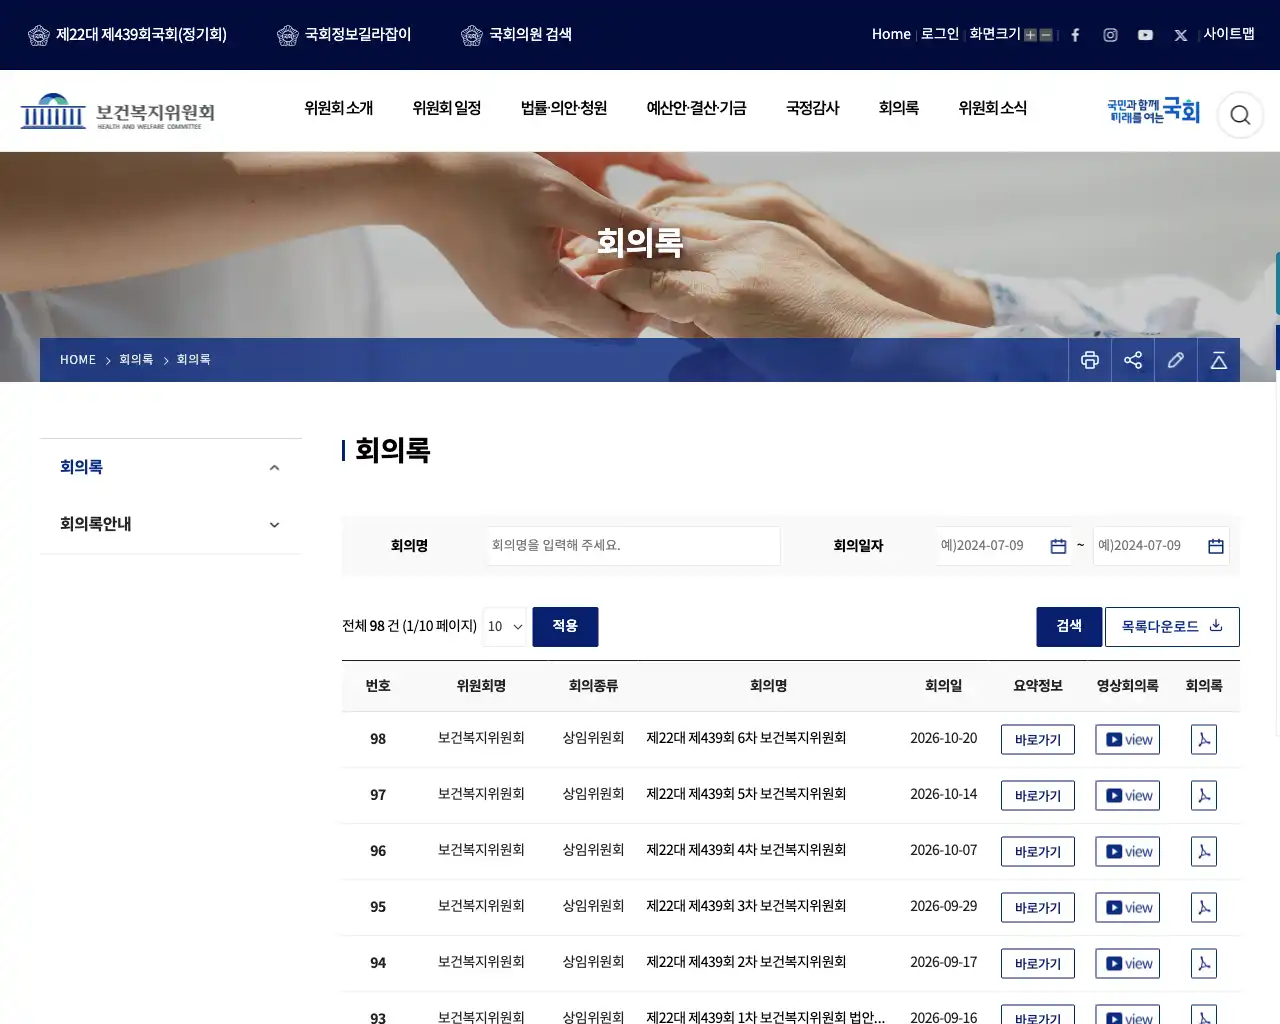This screenshot has height=1024, width=1280.
Task: Click the 회의명 column header
Action: click(x=768, y=686)
